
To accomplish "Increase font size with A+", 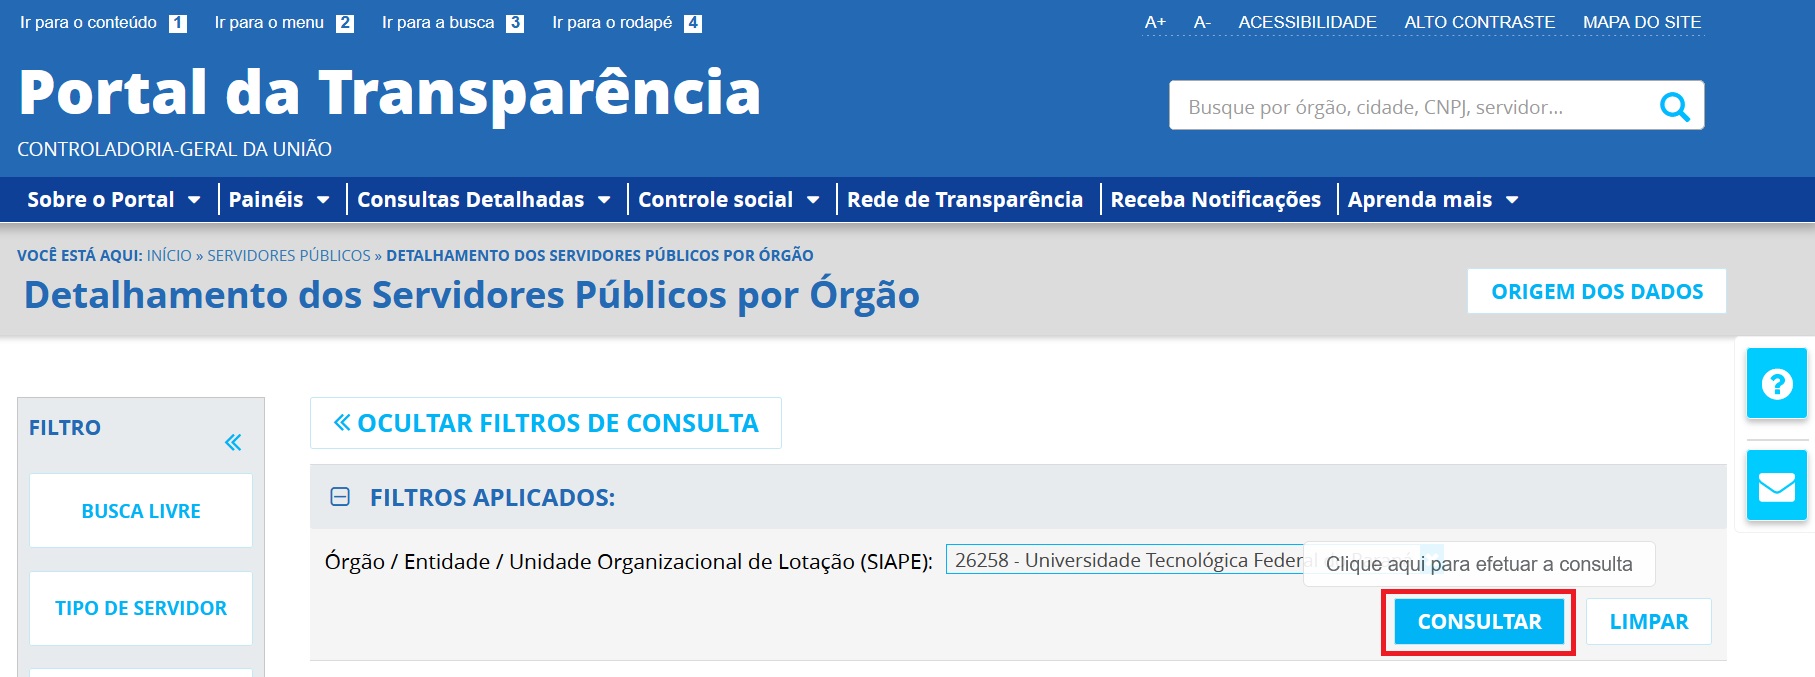I will point(1155,22).
